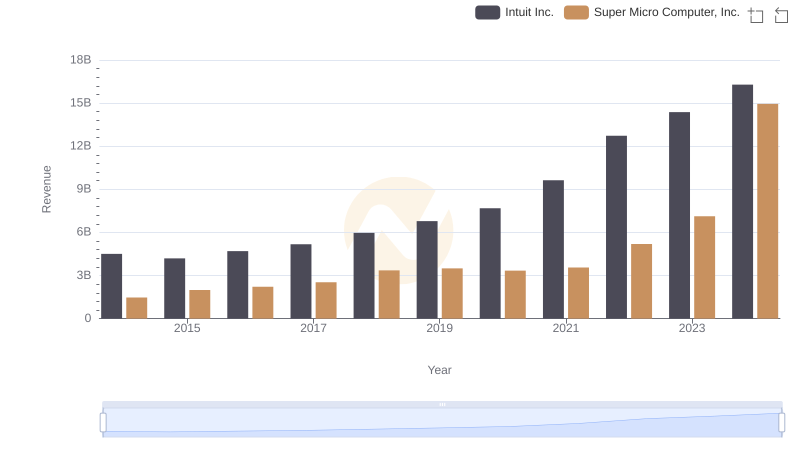The image size is (800, 461).
Task: Click the 12B y-axis label
Action: point(81,146)
